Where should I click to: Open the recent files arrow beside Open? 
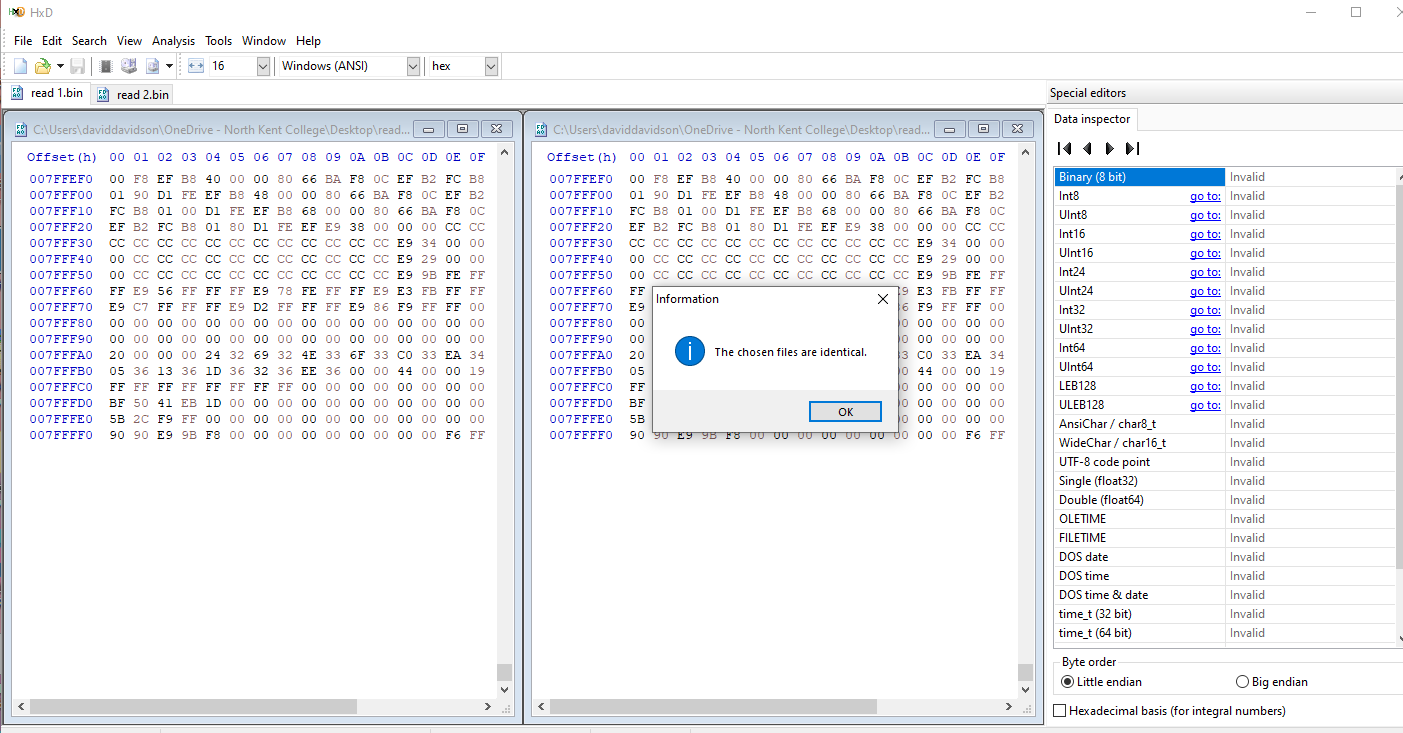click(60, 66)
